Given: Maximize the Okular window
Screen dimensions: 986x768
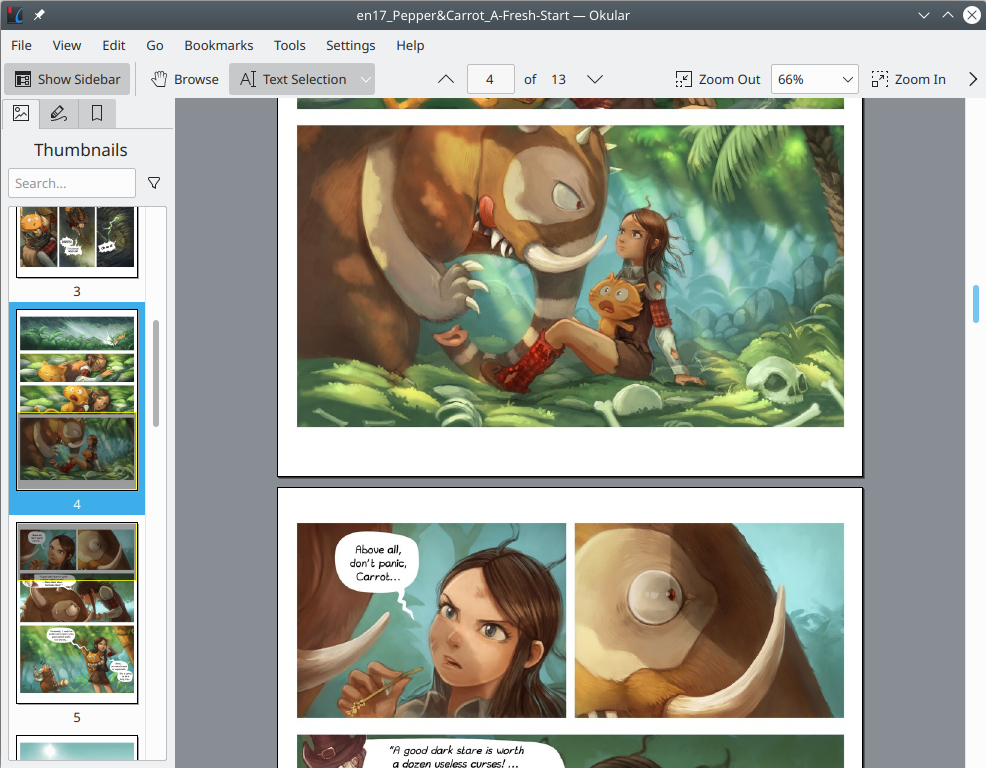Looking at the screenshot, I should tap(948, 15).
